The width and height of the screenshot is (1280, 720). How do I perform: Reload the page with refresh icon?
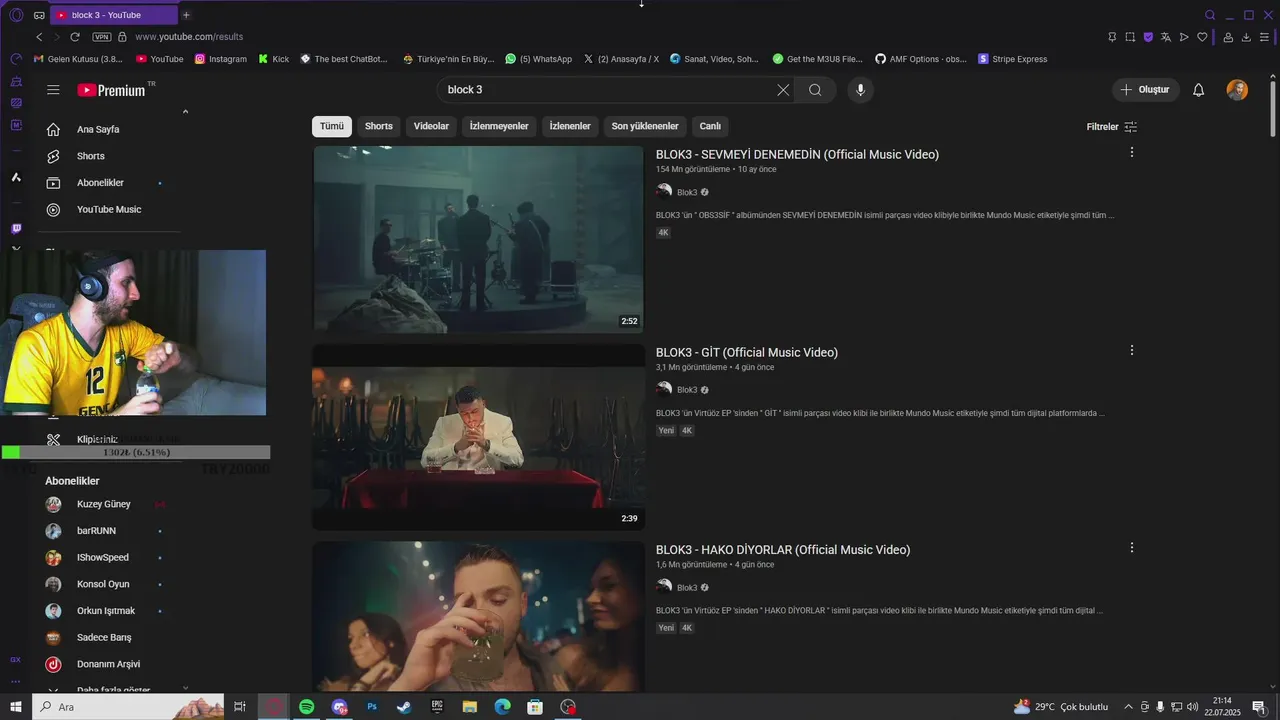(x=75, y=37)
